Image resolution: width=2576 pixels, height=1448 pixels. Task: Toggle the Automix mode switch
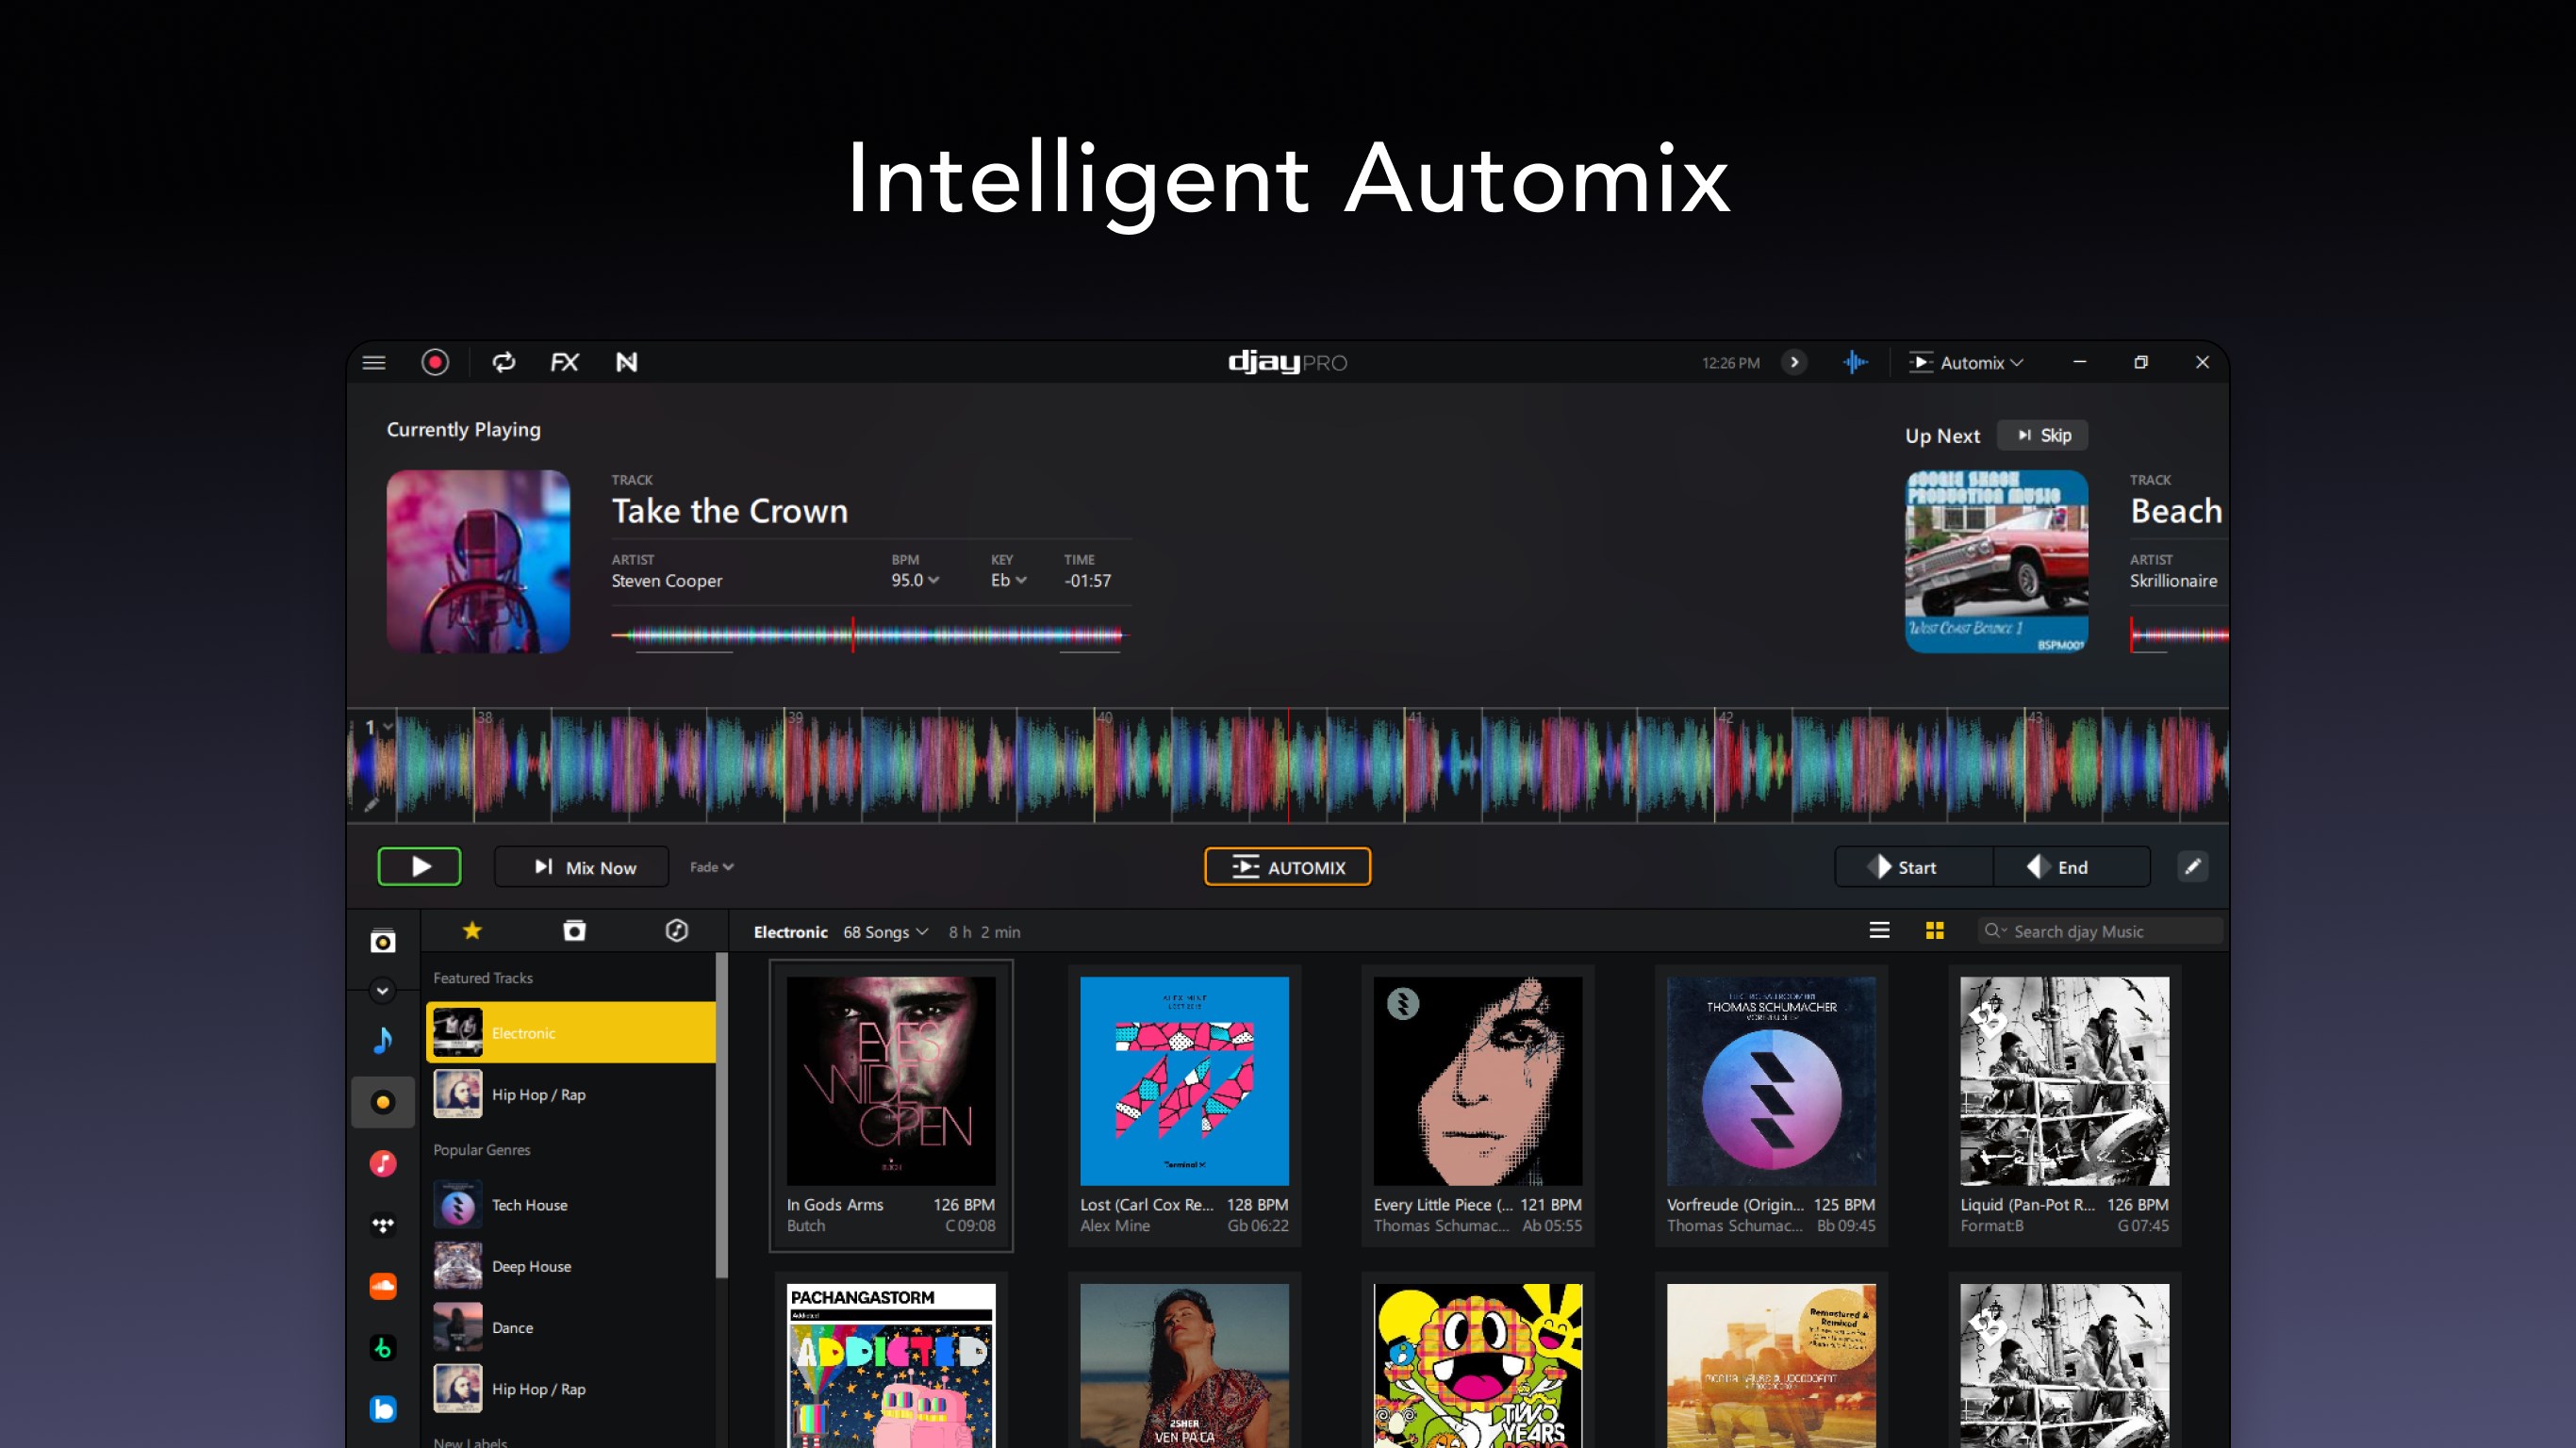click(1965, 362)
